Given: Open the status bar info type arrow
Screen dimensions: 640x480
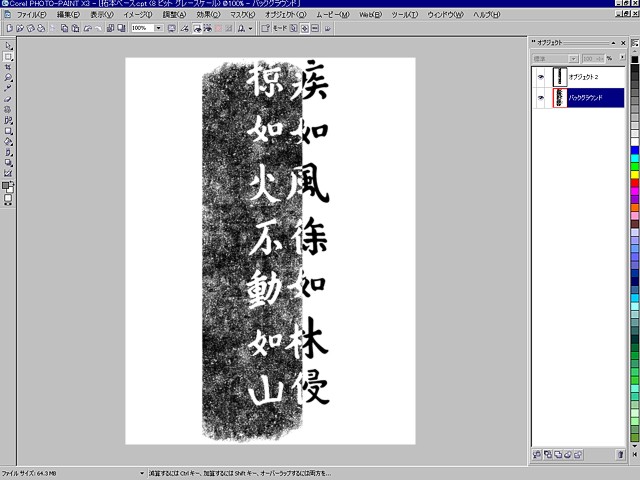Looking at the screenshot, I should pyautogui.click(x=142, y=473).
